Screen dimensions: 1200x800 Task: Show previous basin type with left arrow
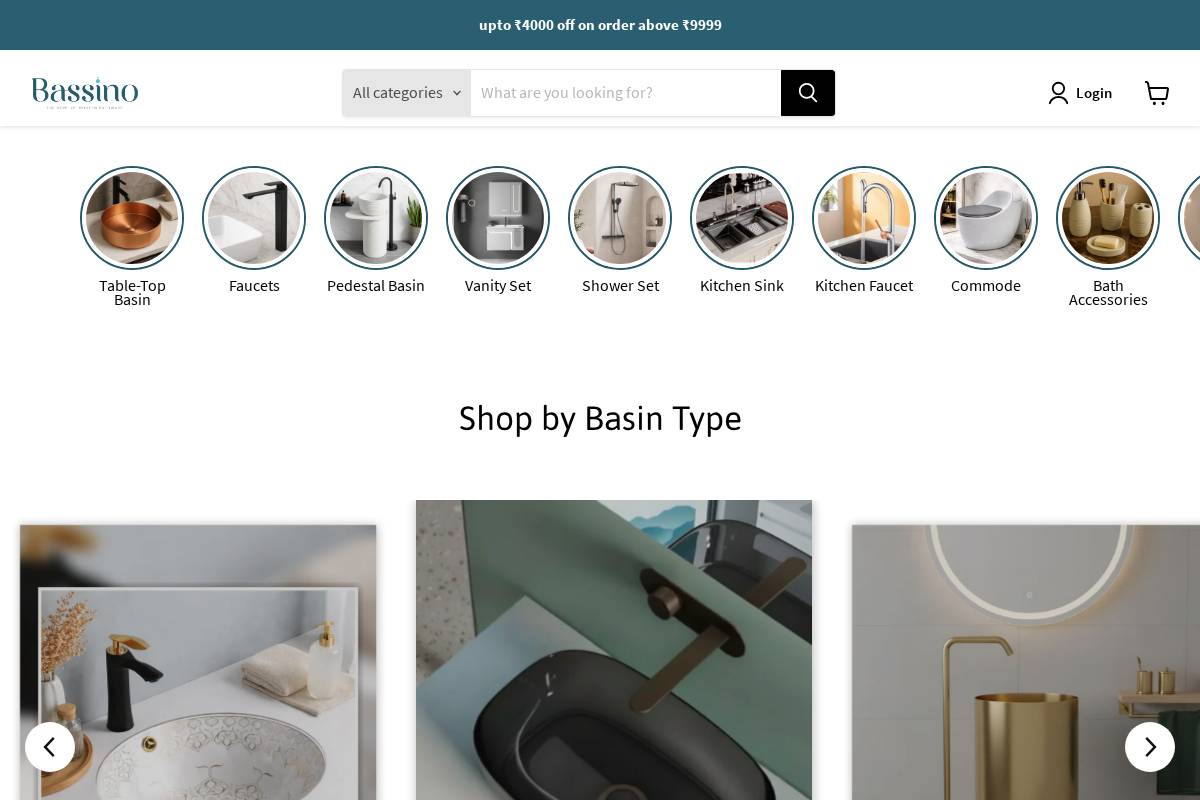click(x=50, y=747)
